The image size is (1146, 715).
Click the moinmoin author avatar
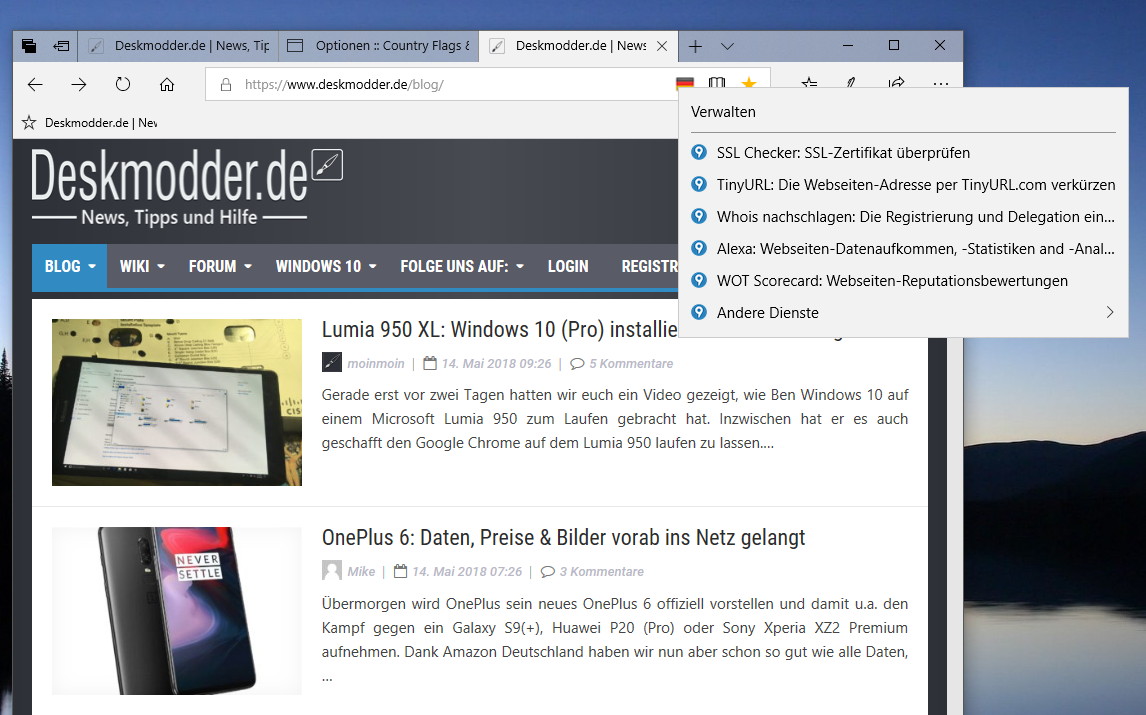(332, 363)
